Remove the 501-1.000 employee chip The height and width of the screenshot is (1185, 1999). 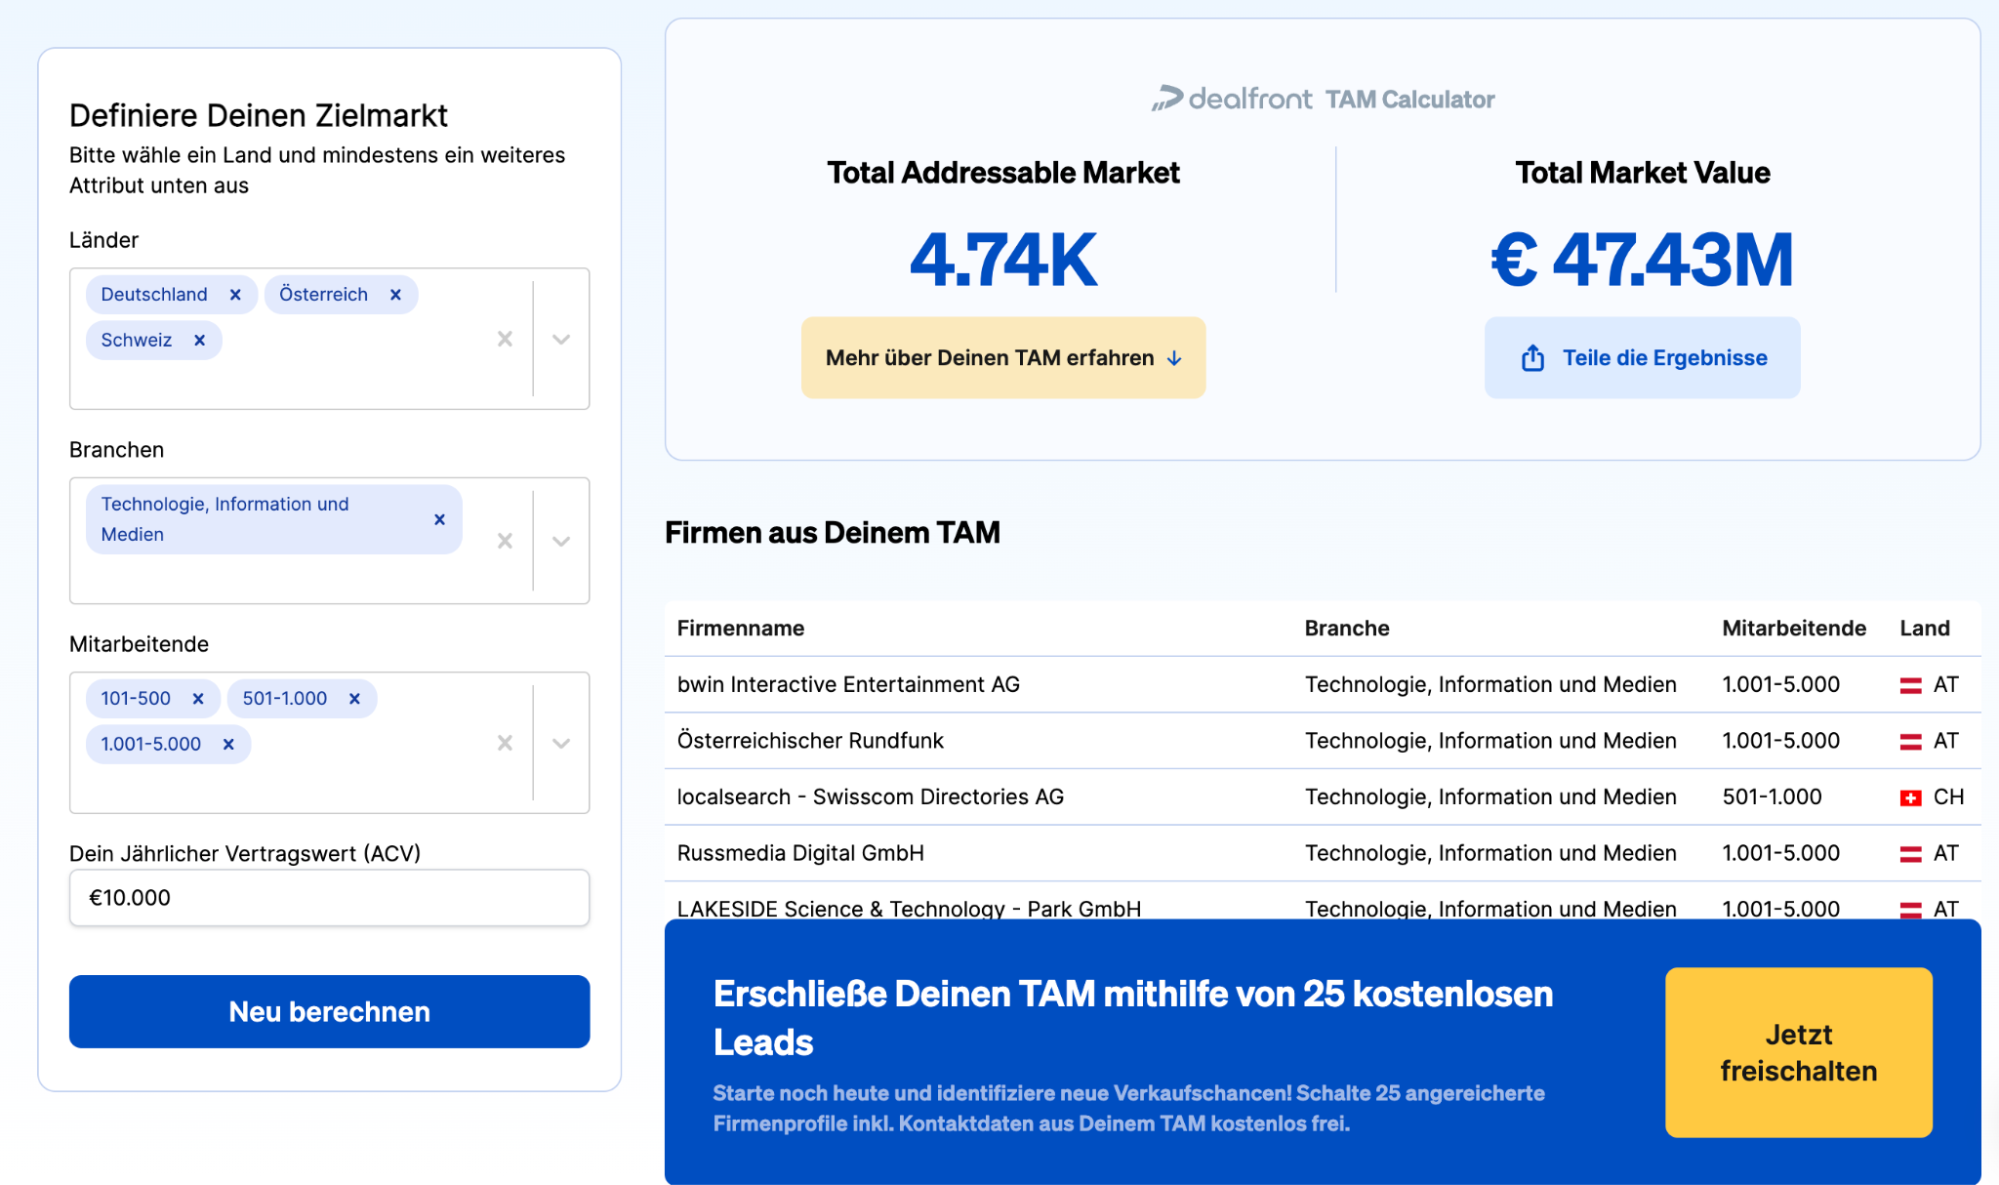click(354, 698)
